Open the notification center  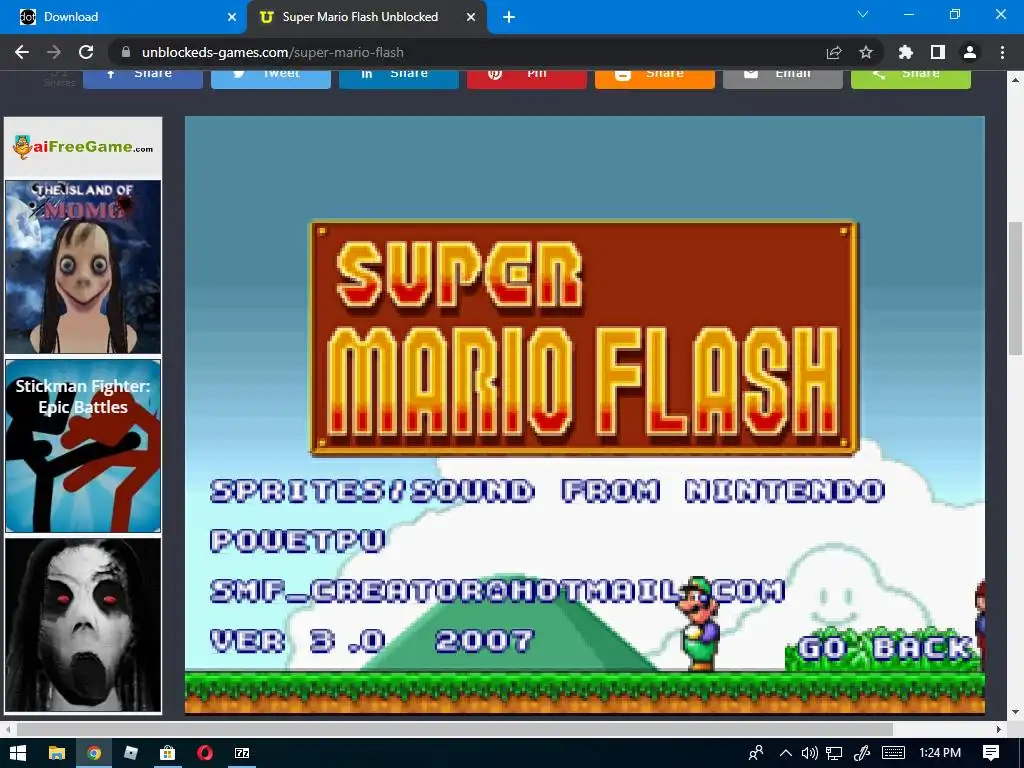[991, 753]
